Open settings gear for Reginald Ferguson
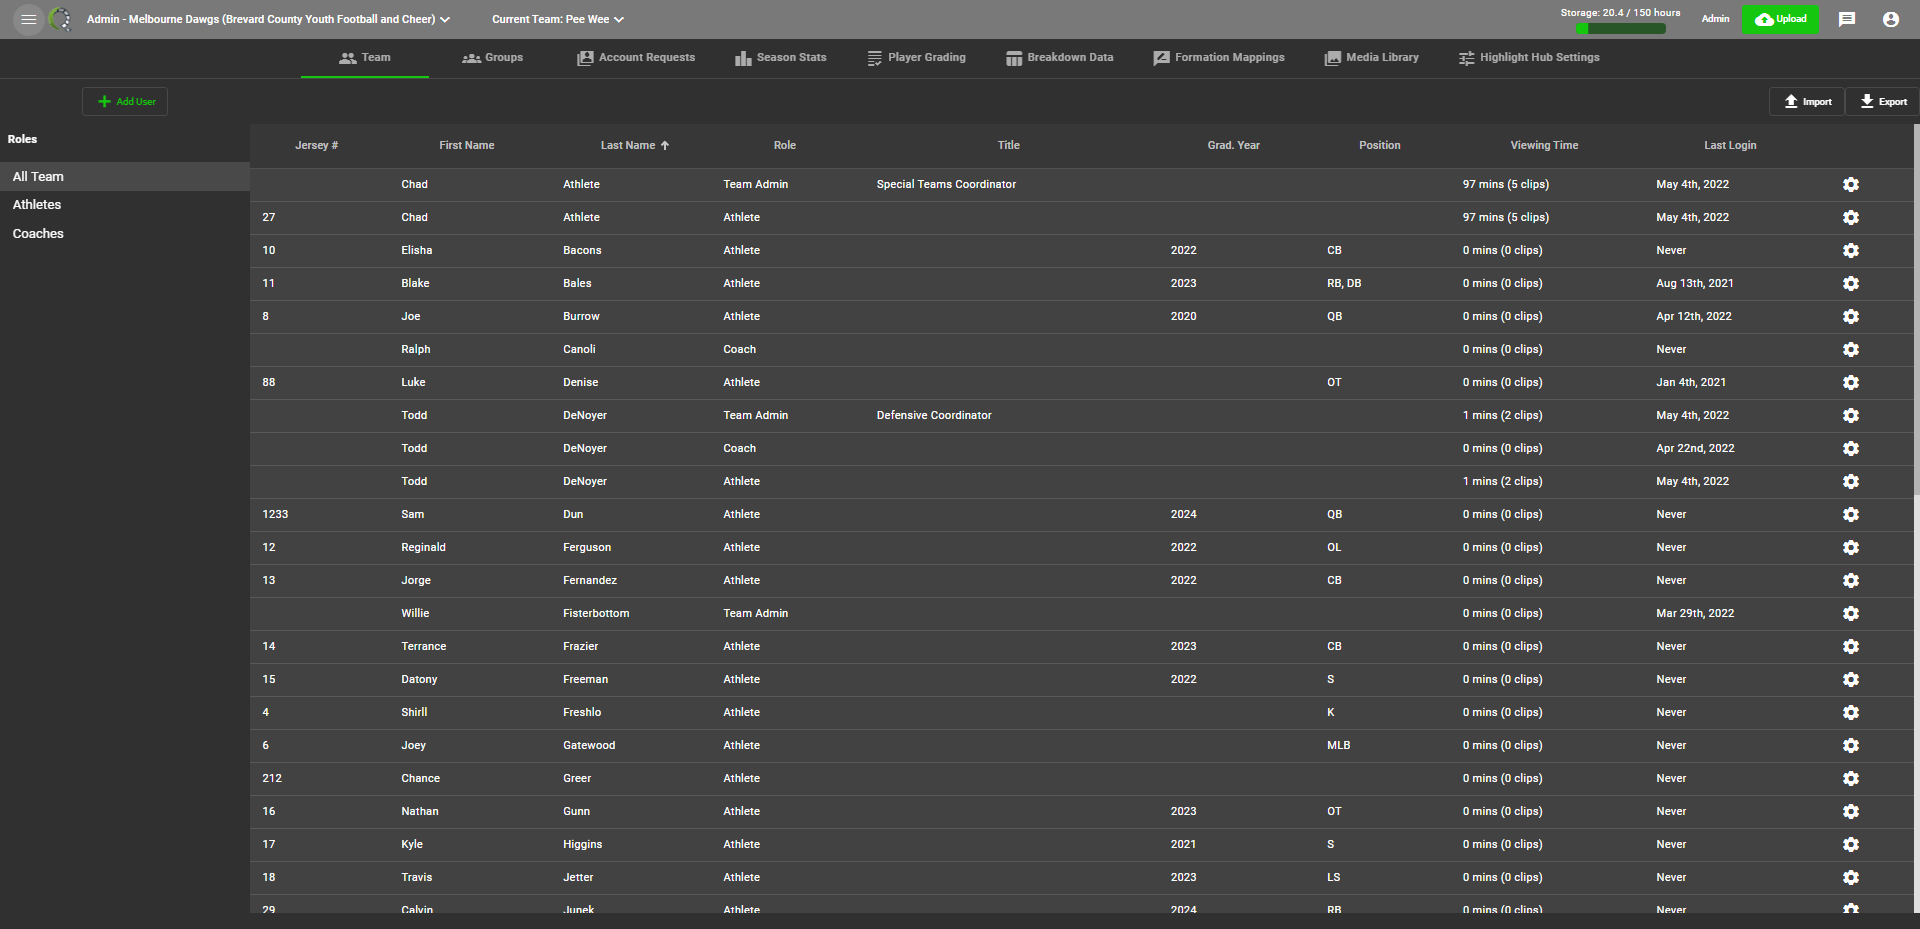Screen dimensions: 1920x929 pyautogui.click(x=1851, y=547)
